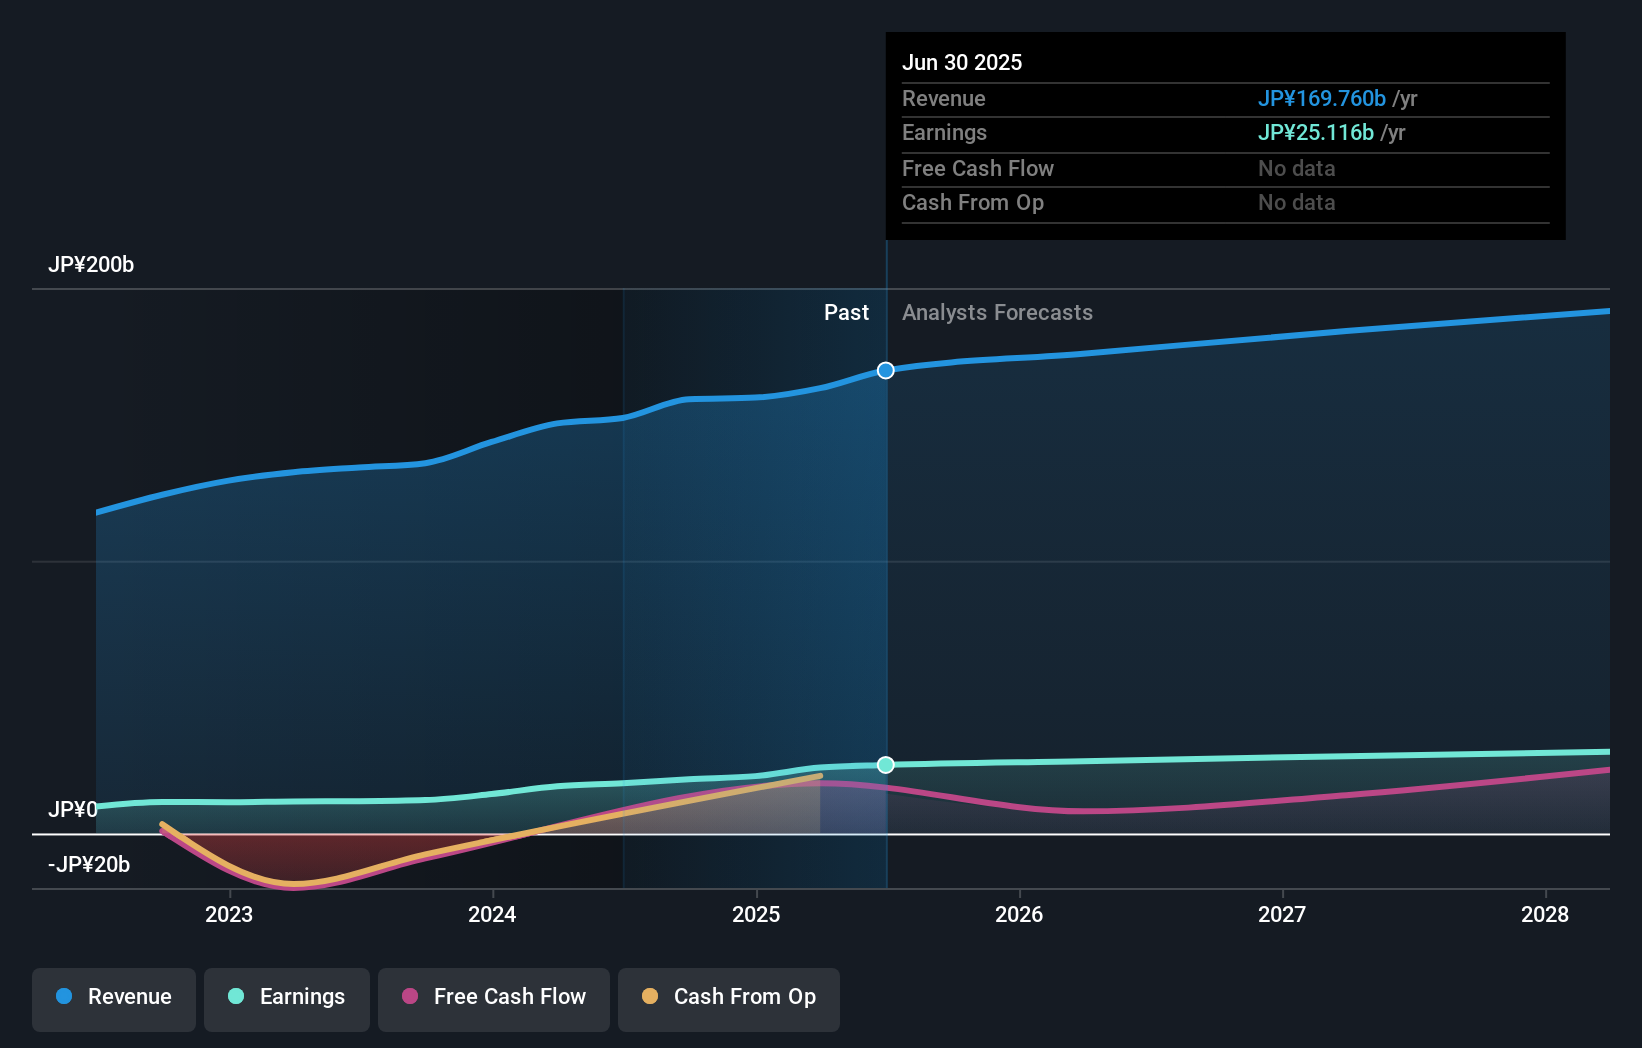Click the Earnings data point marker
Screen dimensions: 1642x1048
[886, 765]
